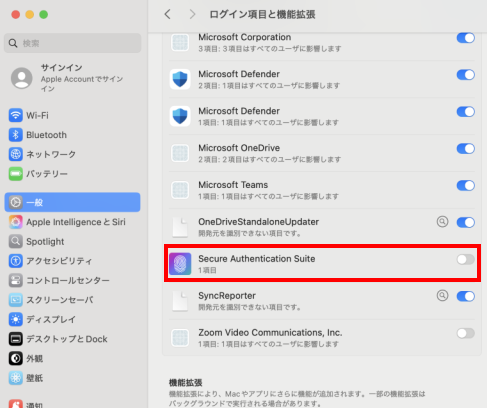Turn off Microsoft Defender 1項目 toggle

(x=466, y=112)
